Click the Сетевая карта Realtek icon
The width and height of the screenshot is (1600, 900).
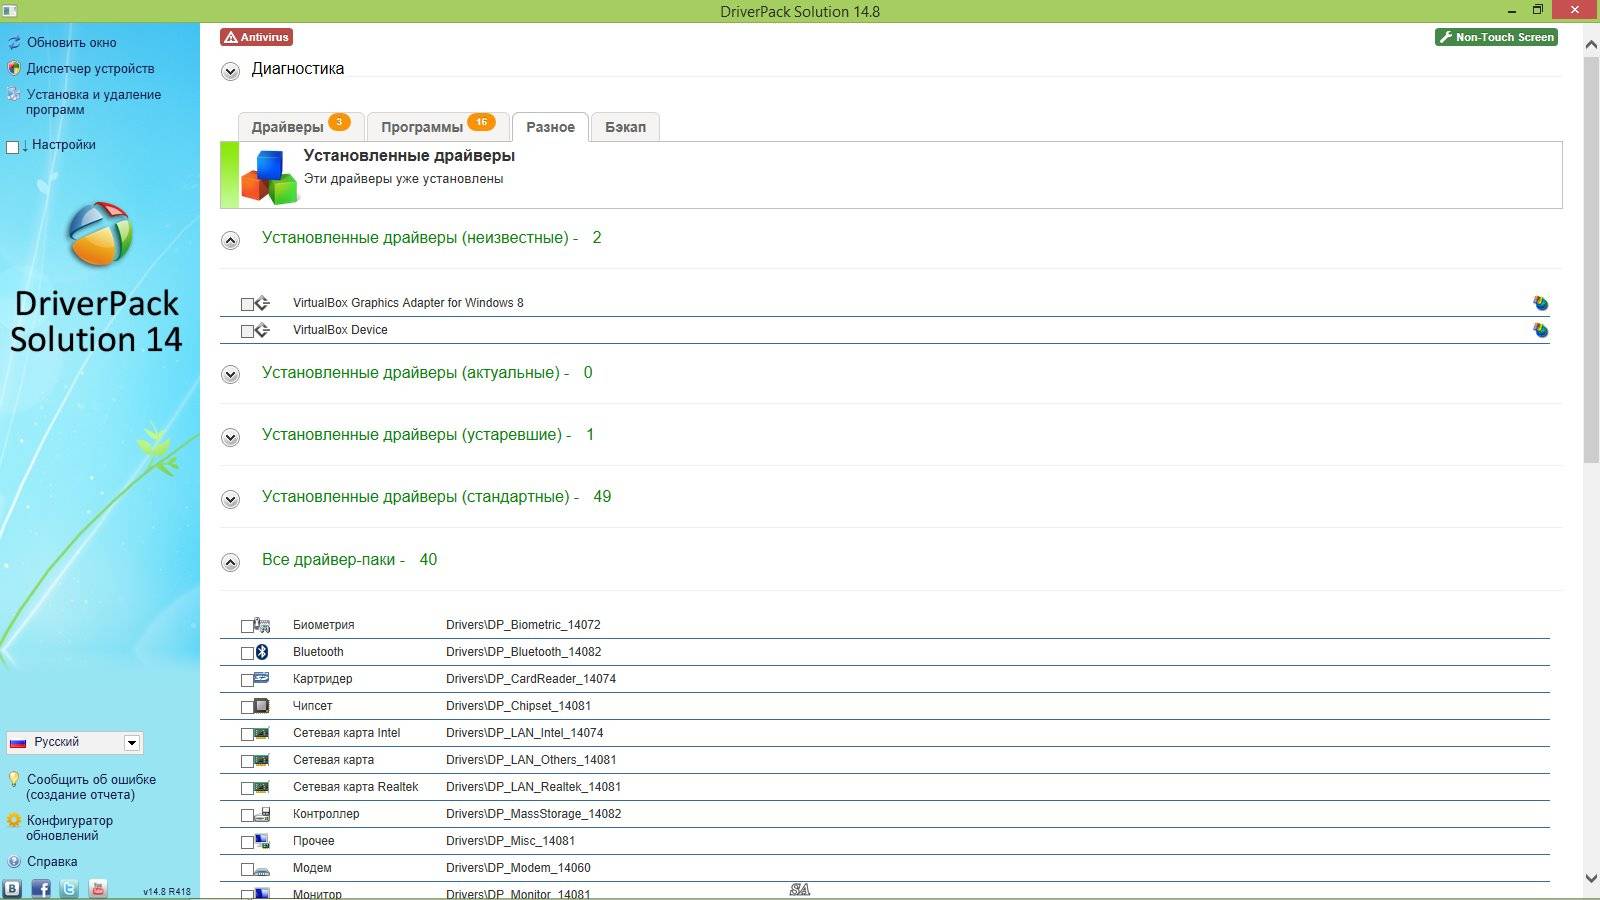coord(262,787)
